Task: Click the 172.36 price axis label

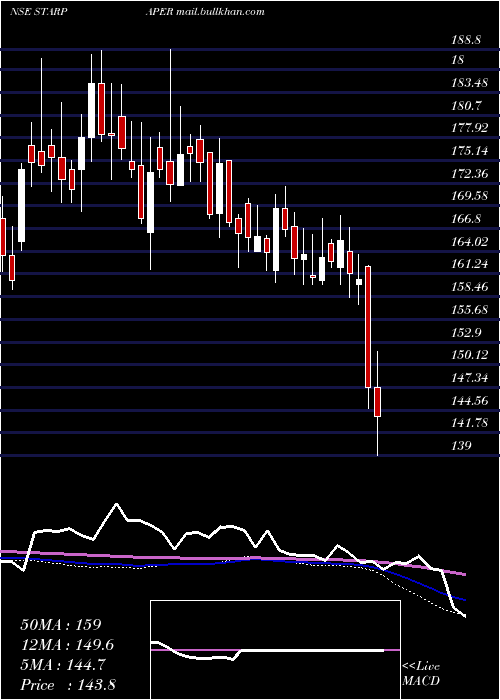Action: coord(470,174)
